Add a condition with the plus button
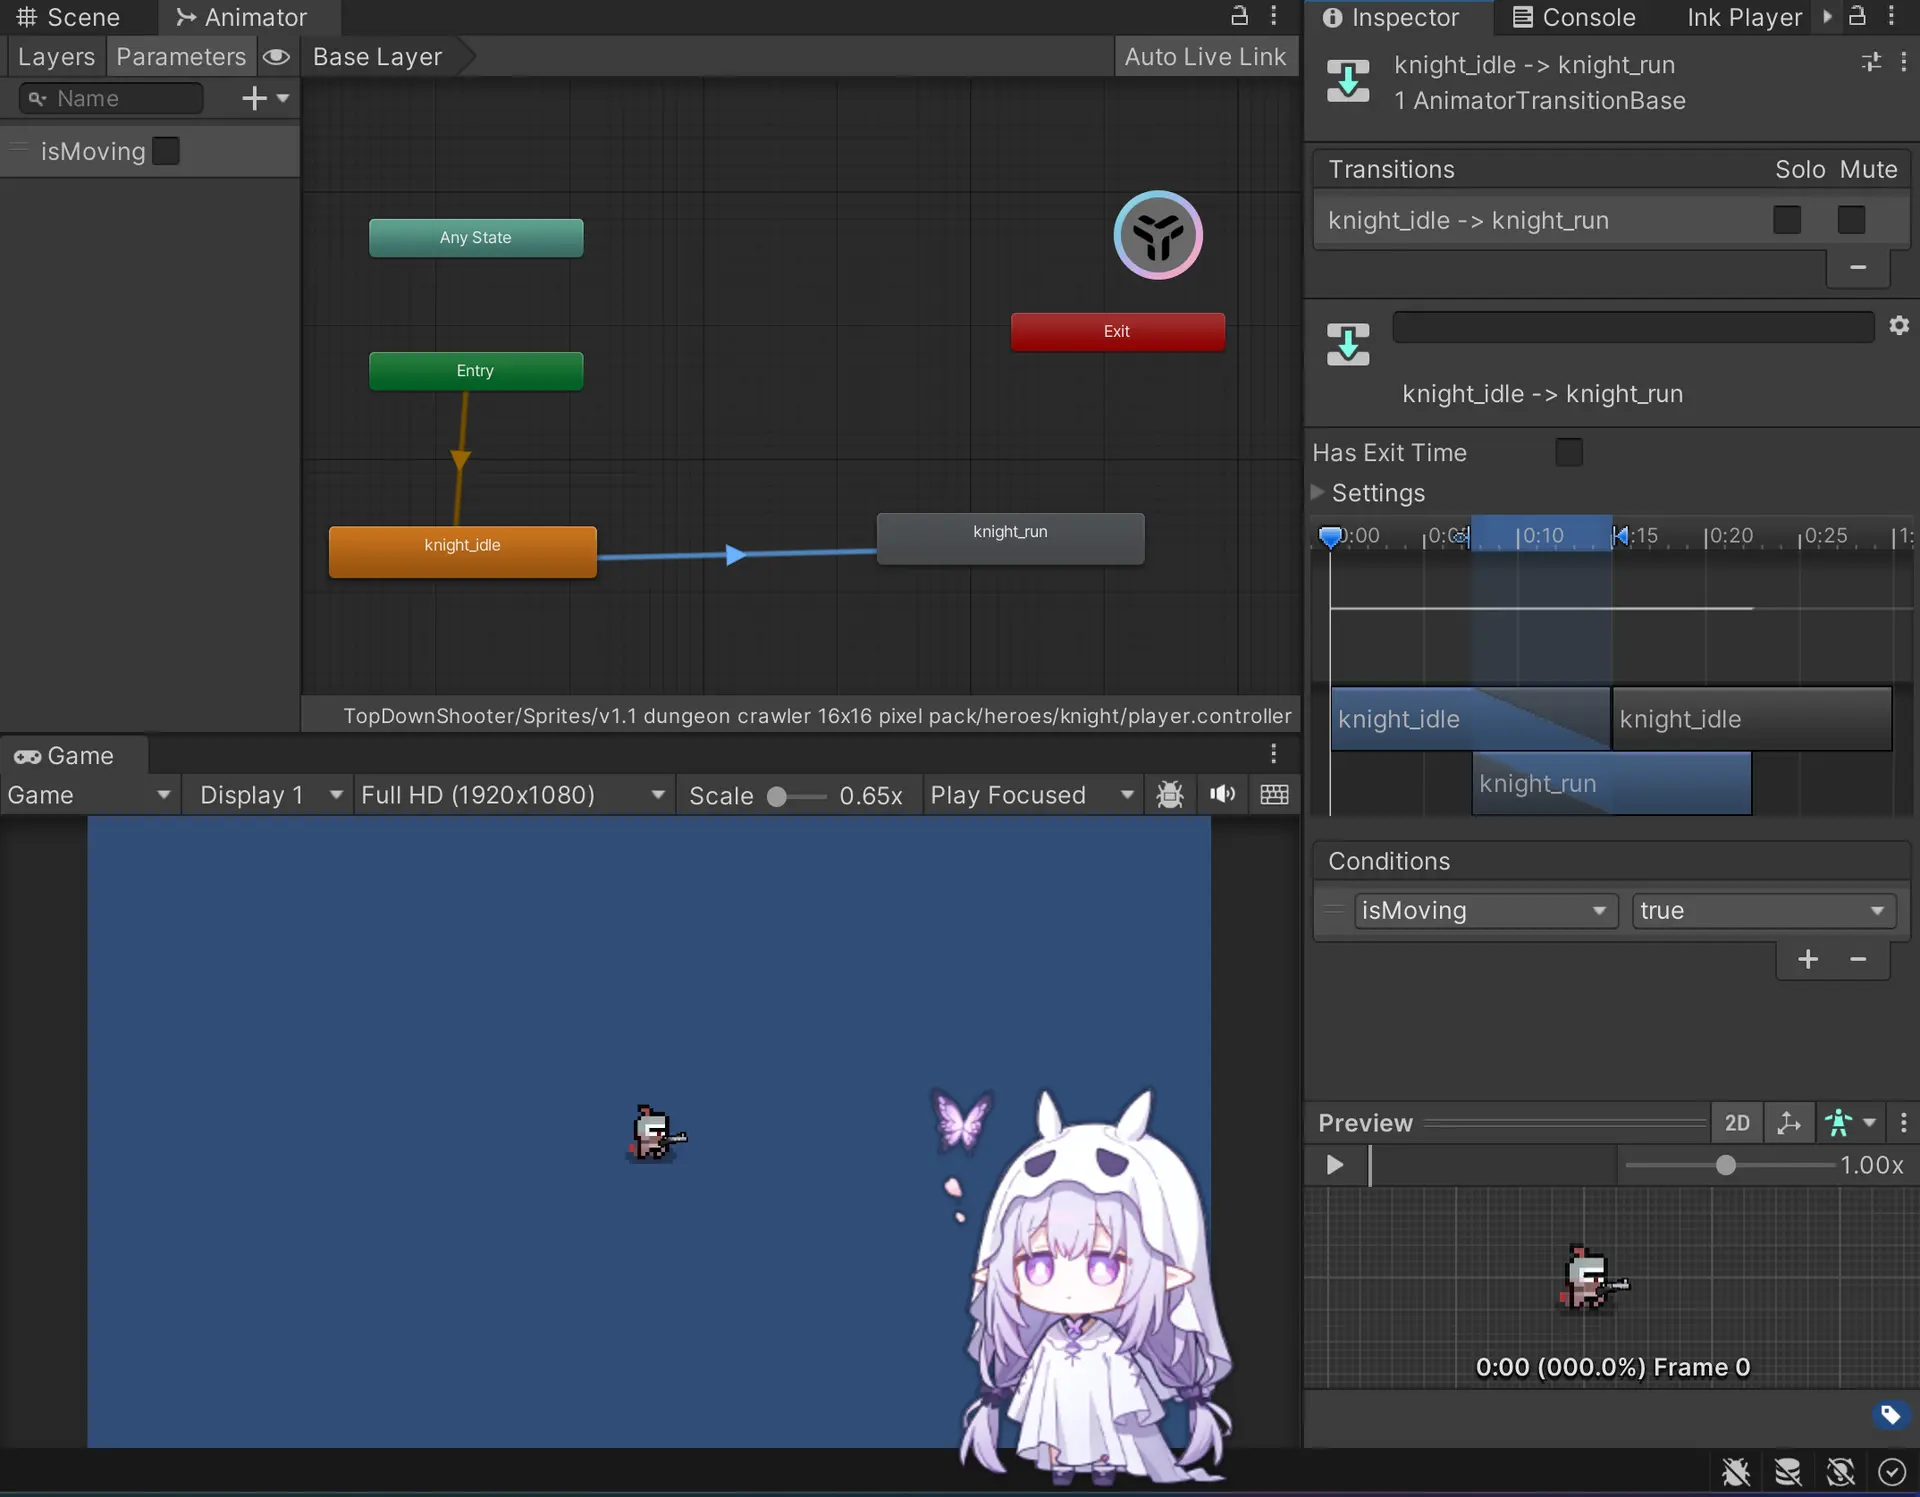The image size is (1920, 1497). pos(1808,959)
